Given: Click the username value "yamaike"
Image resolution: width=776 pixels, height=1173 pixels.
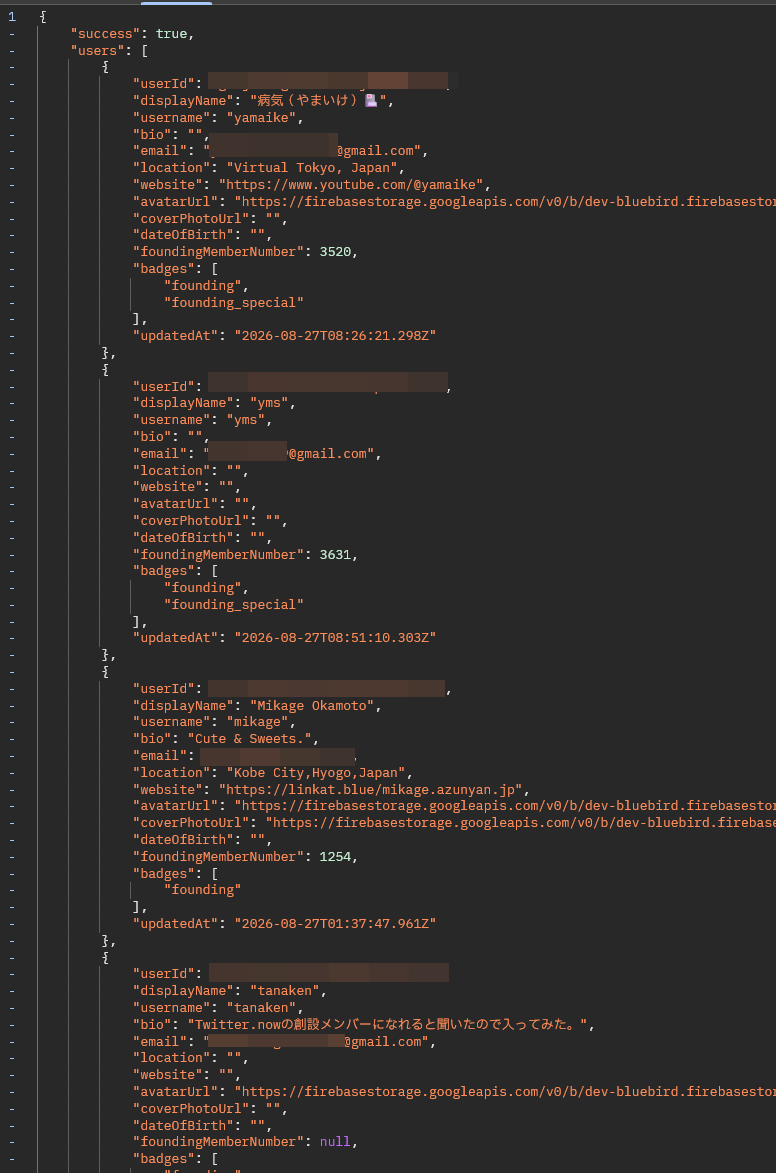Looking at the screenshot, I should coord(261,117).
